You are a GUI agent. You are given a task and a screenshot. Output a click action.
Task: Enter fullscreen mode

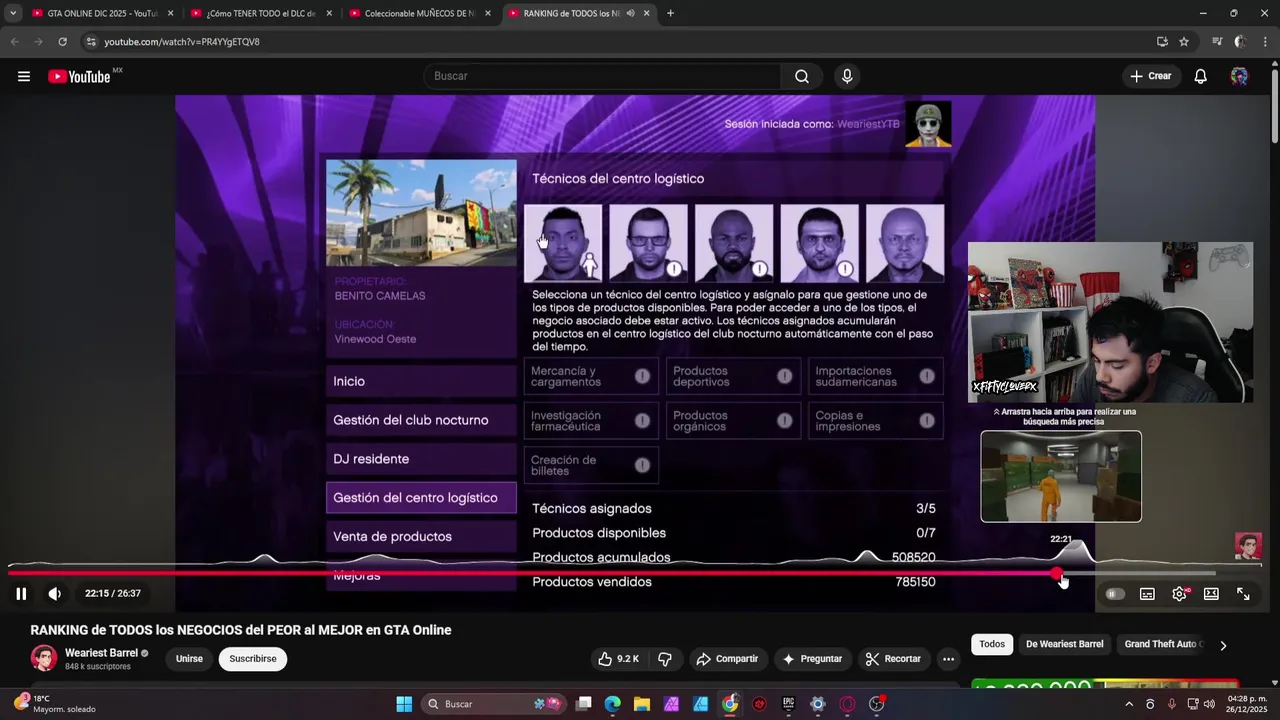(1243, 594)
